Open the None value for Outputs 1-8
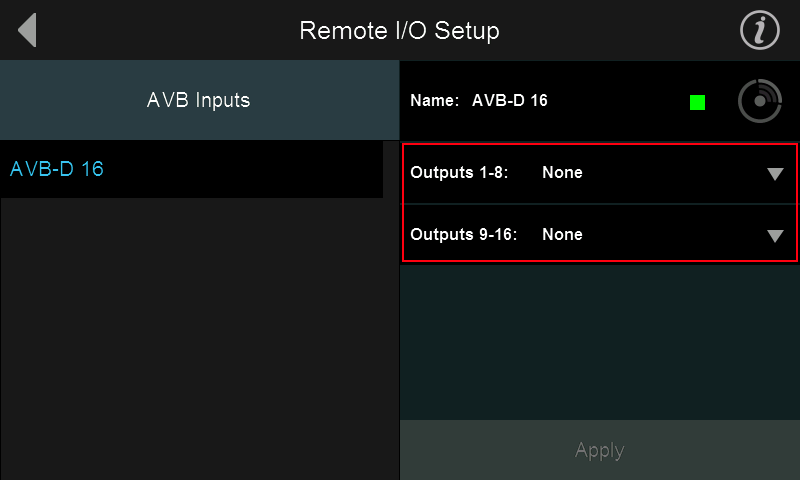 (x=562, y=172)
